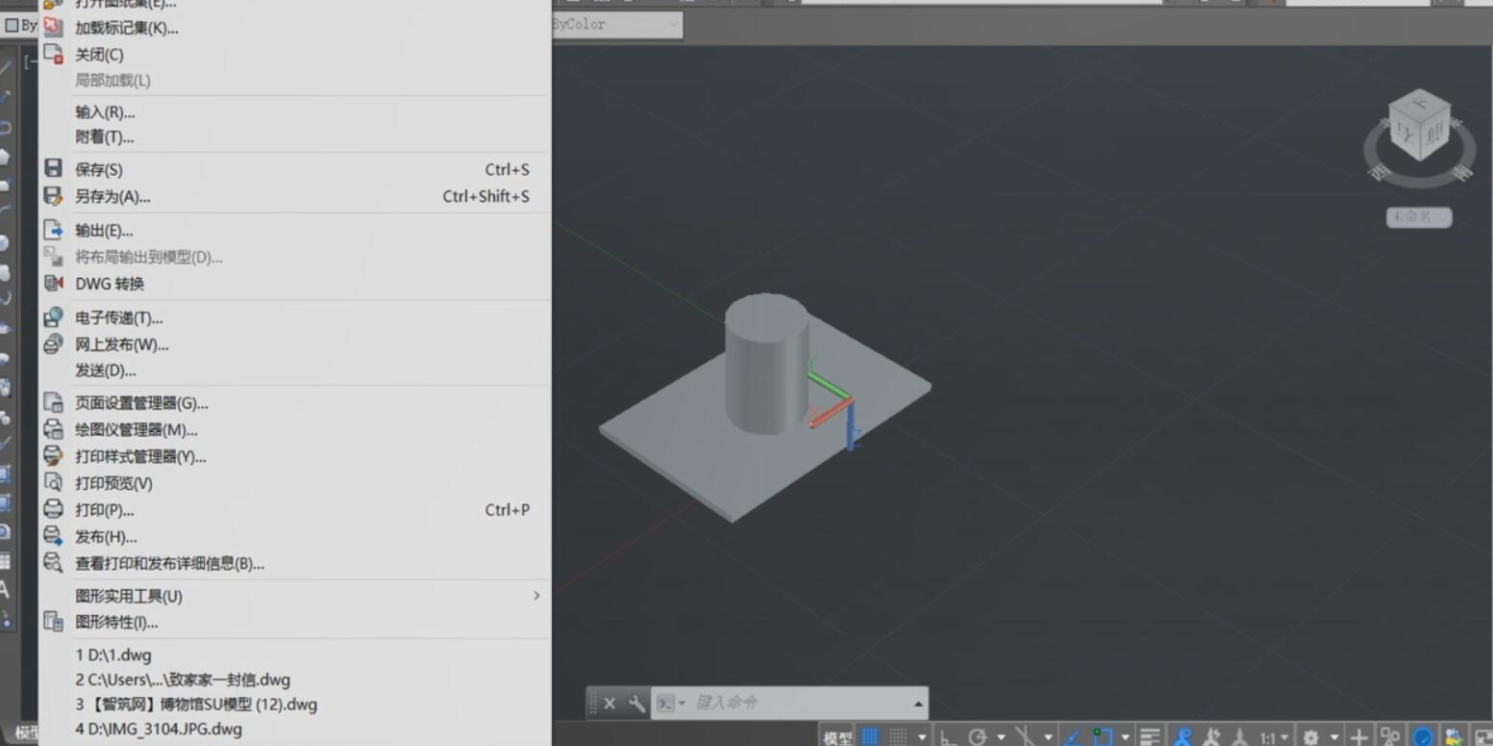1493x746 pixels.
Task: Click the DWG 转换 convert icon
Action: 53,283
